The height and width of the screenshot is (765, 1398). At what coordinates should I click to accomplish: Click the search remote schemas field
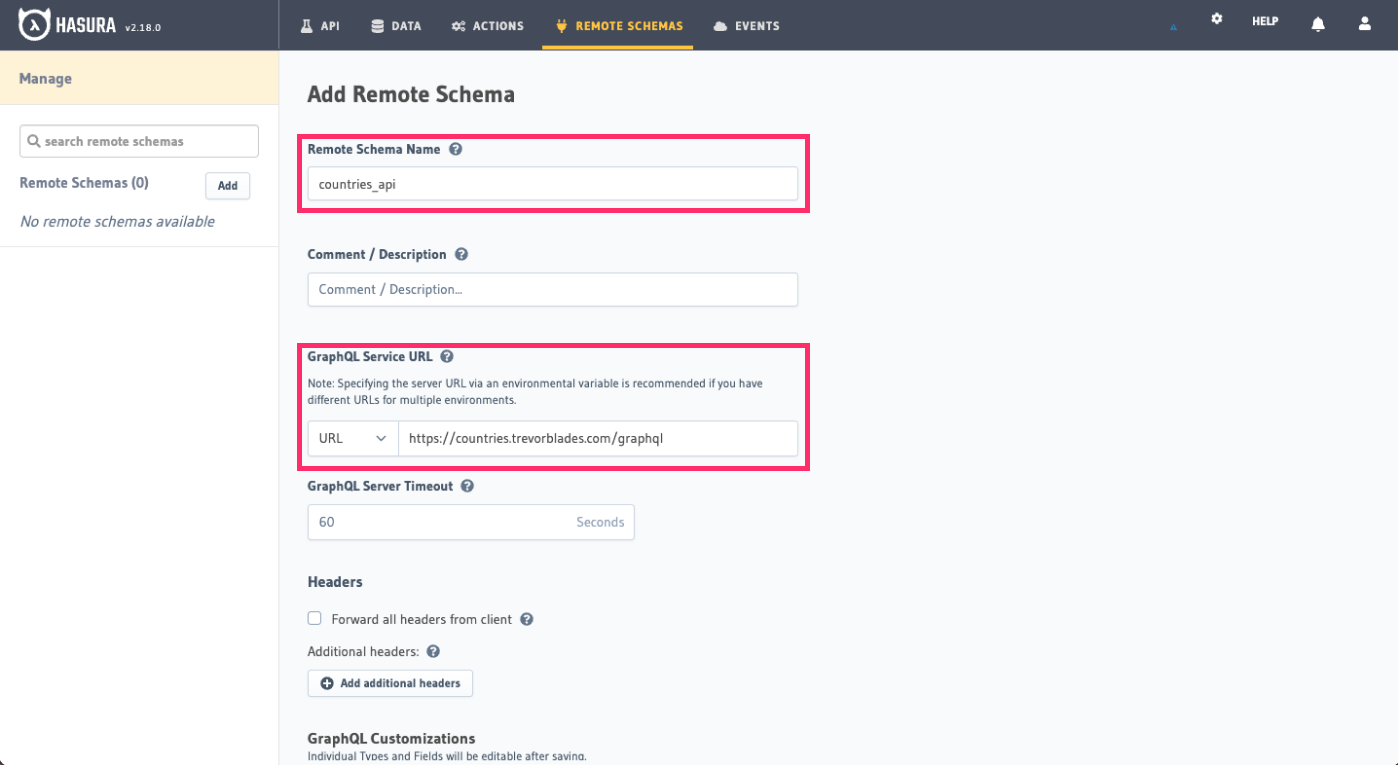138,141
